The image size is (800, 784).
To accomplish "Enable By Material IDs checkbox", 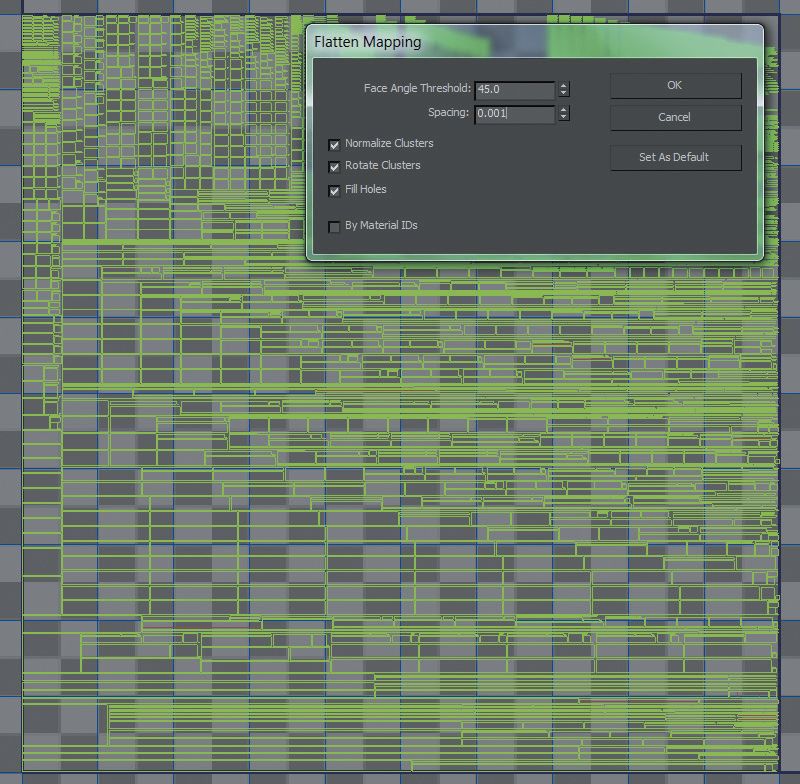I will (x=334, y=226).
